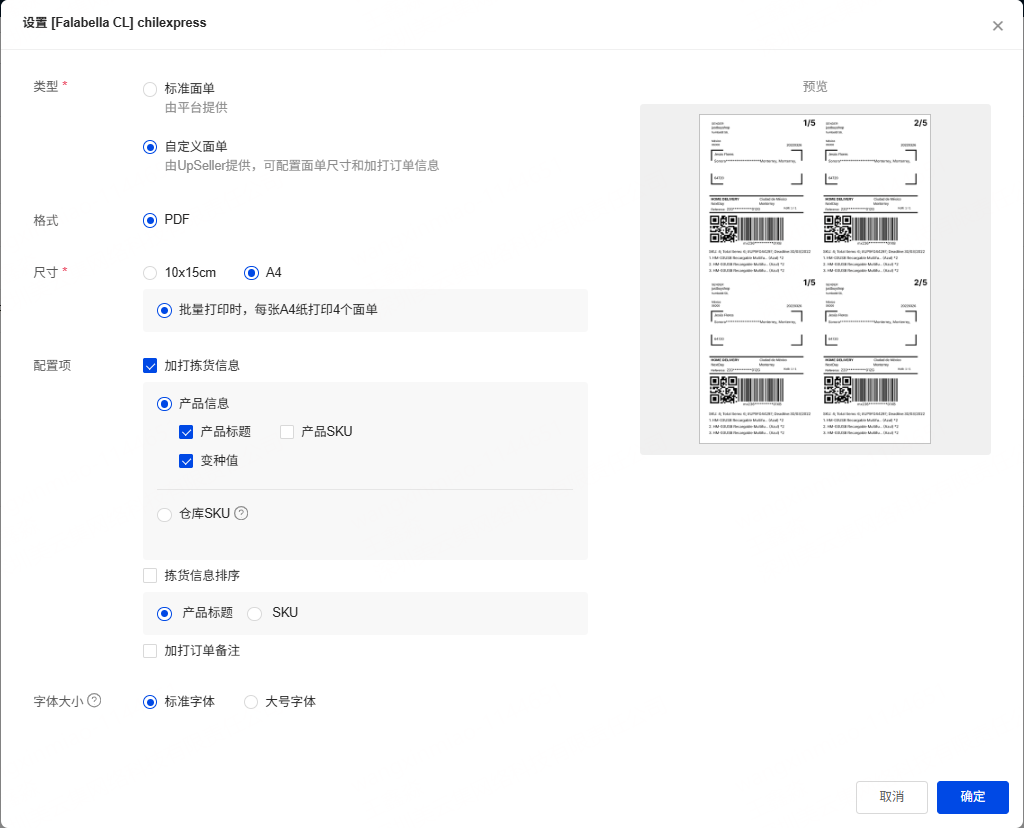Choose 大号字体 font size
Screen dimensions: 1024x828
(x=251, y=702)
